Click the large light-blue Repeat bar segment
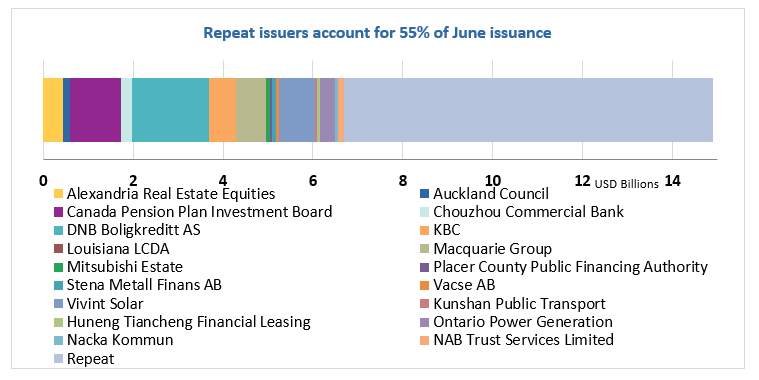The image size is (759, 380). [x=528, y=110]
